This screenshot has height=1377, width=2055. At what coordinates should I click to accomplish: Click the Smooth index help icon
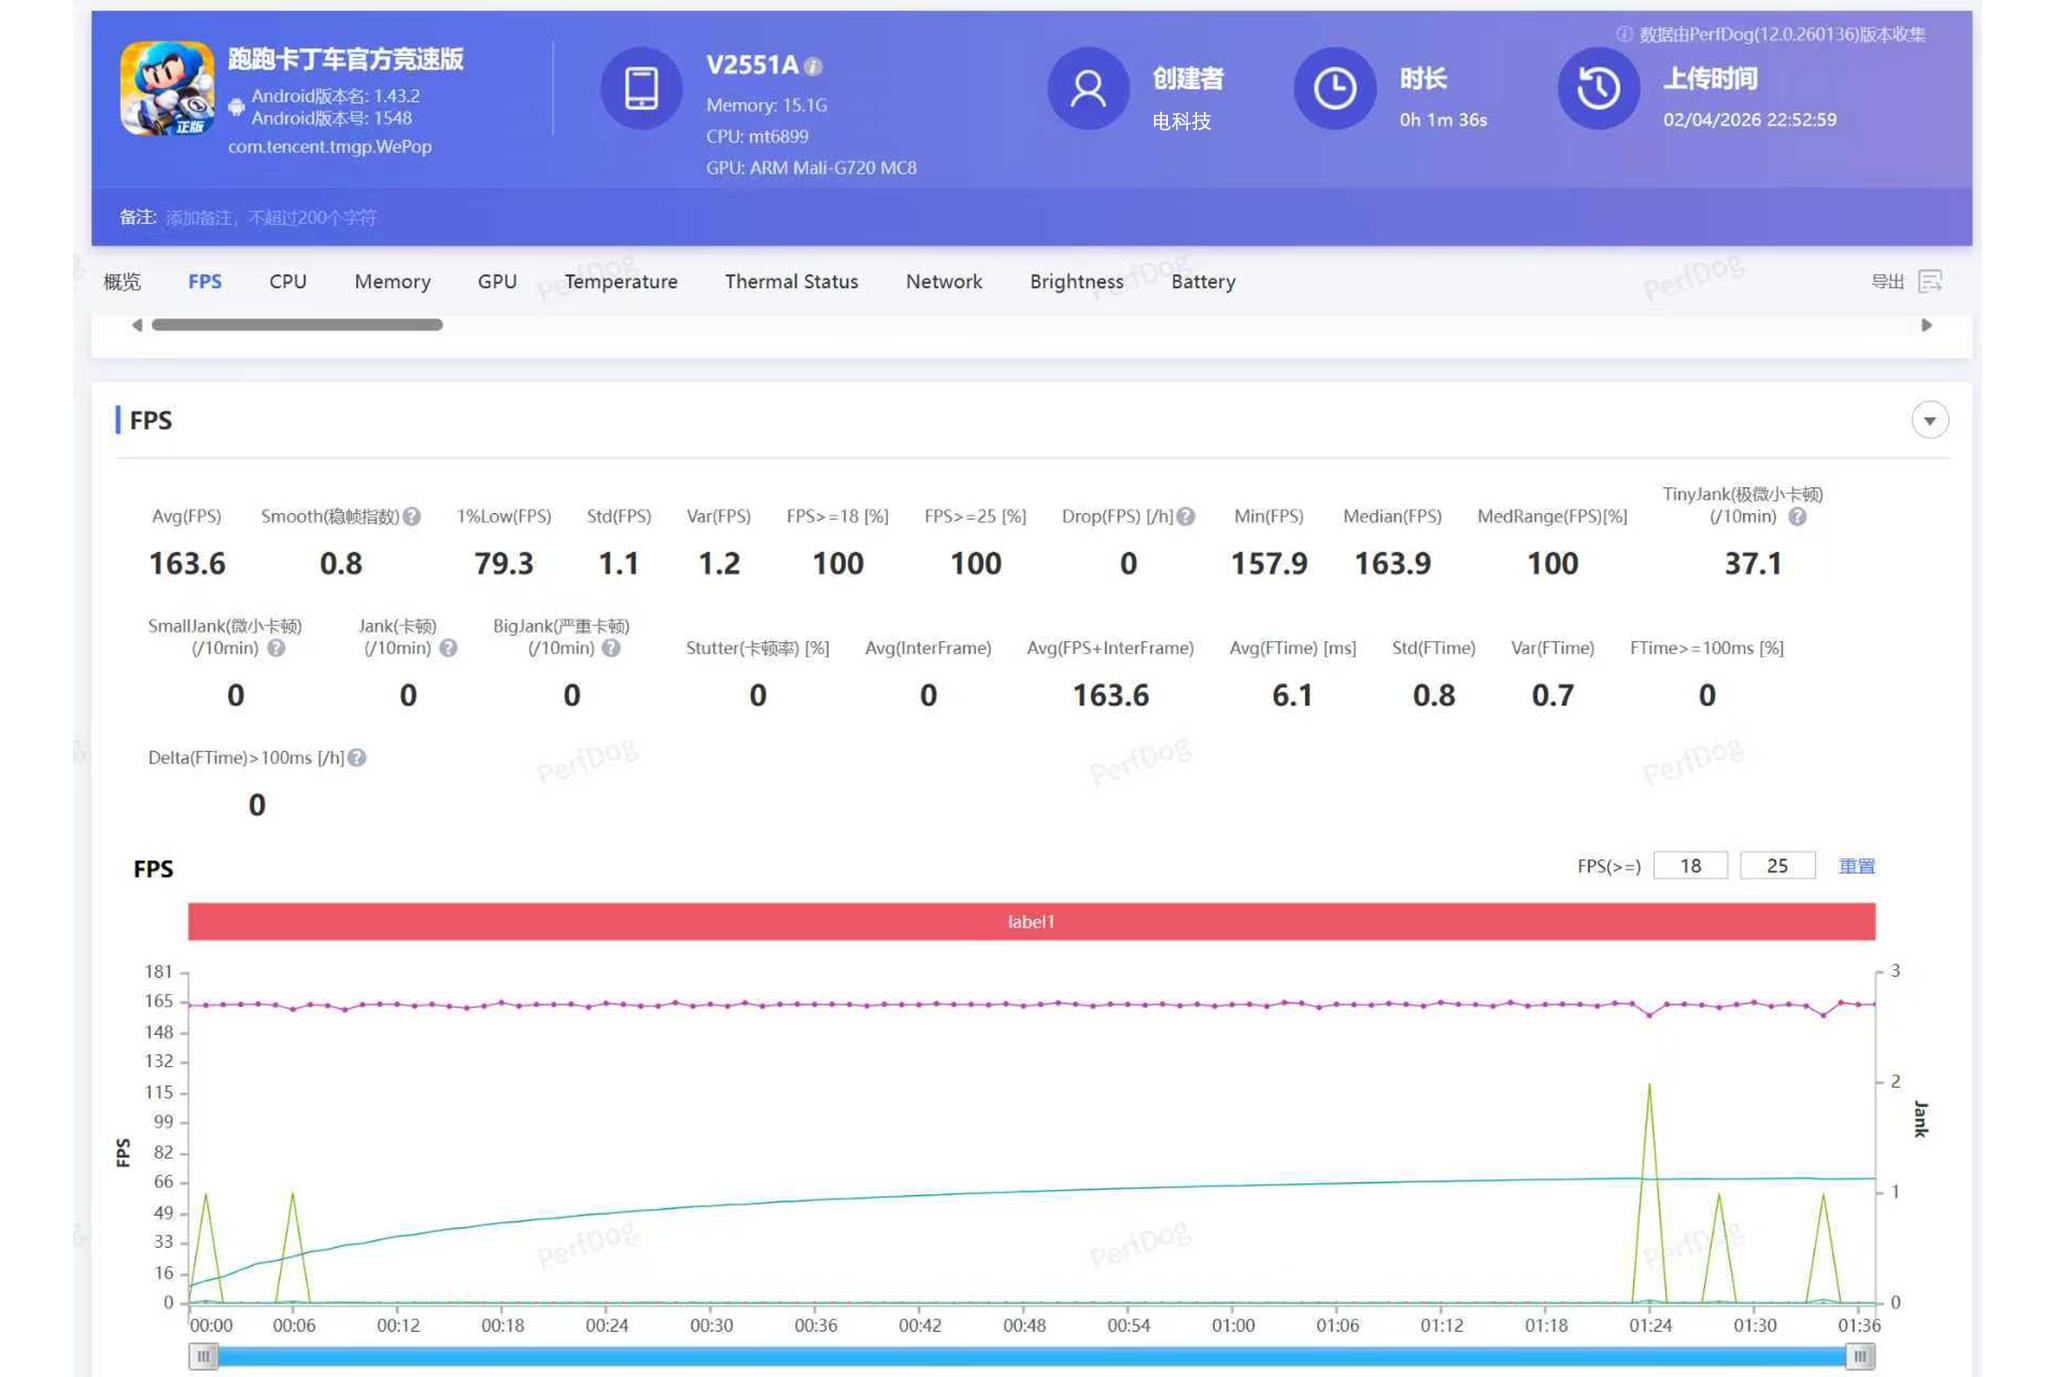(412, 516)
